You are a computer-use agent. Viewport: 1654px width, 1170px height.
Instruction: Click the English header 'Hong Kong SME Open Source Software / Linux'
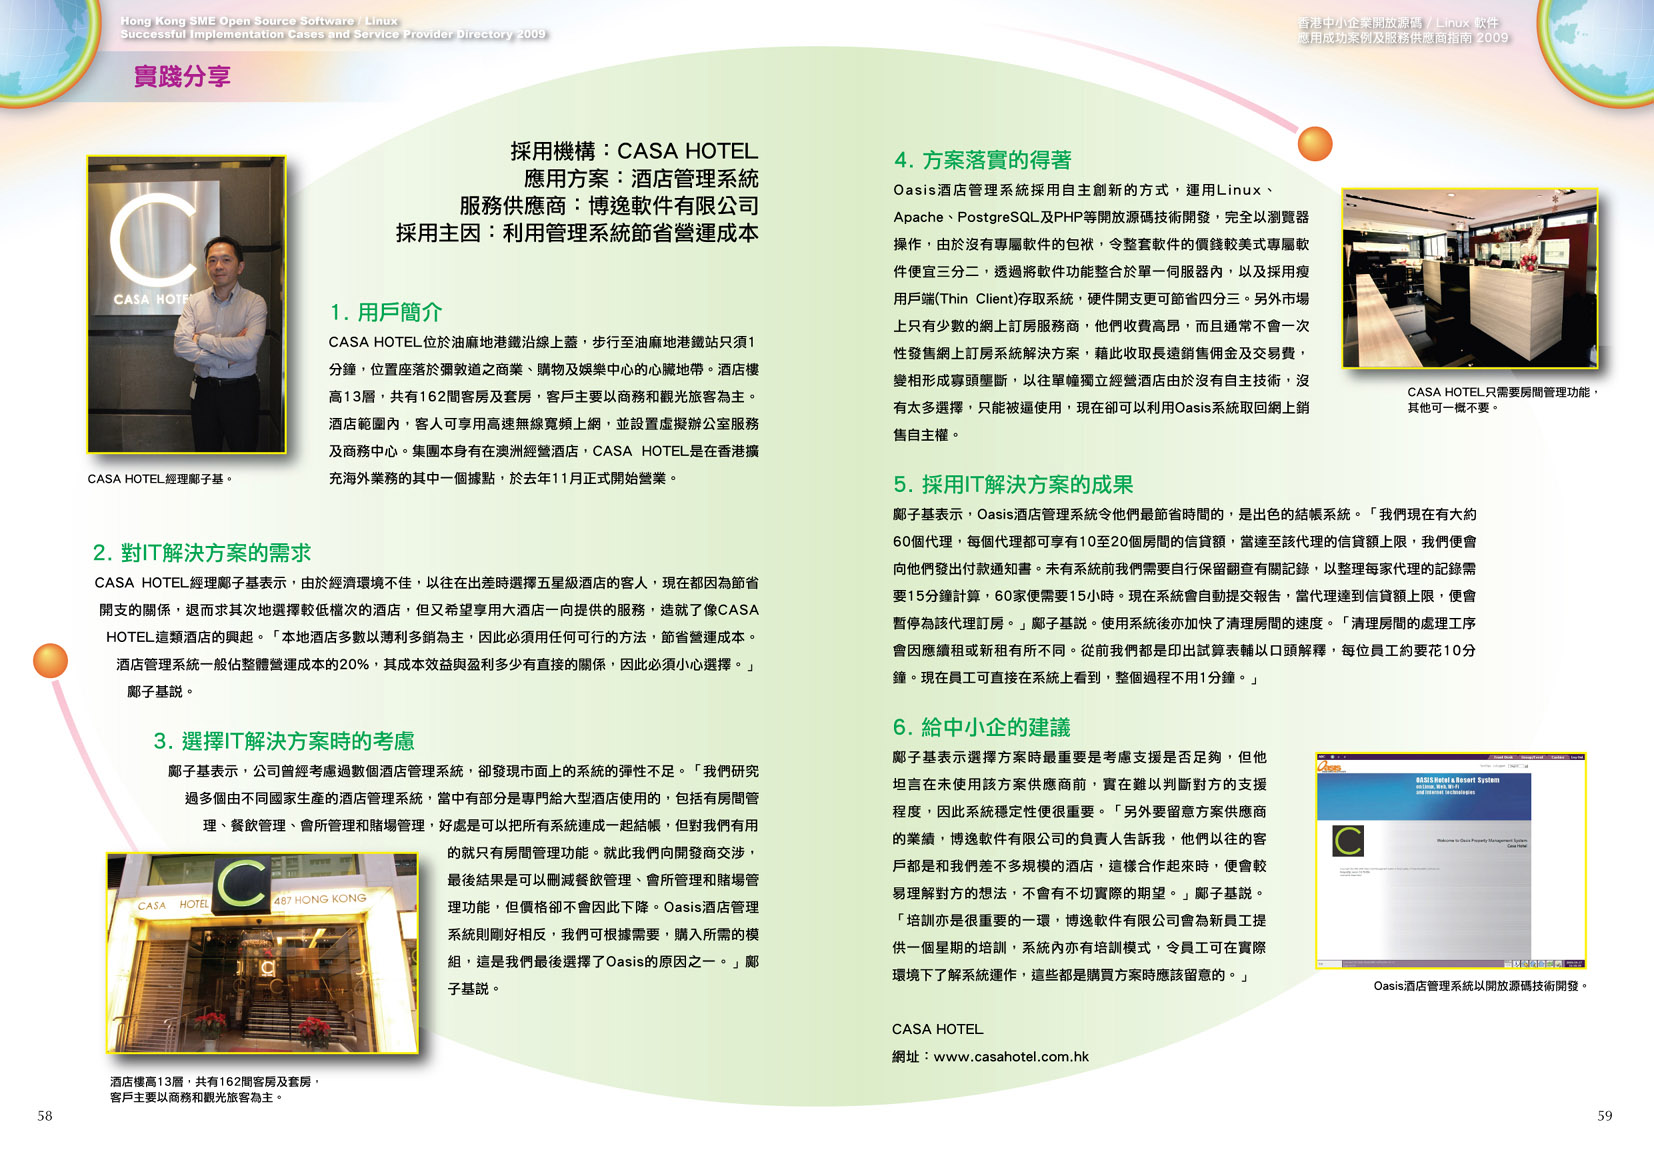pos(259,21)
